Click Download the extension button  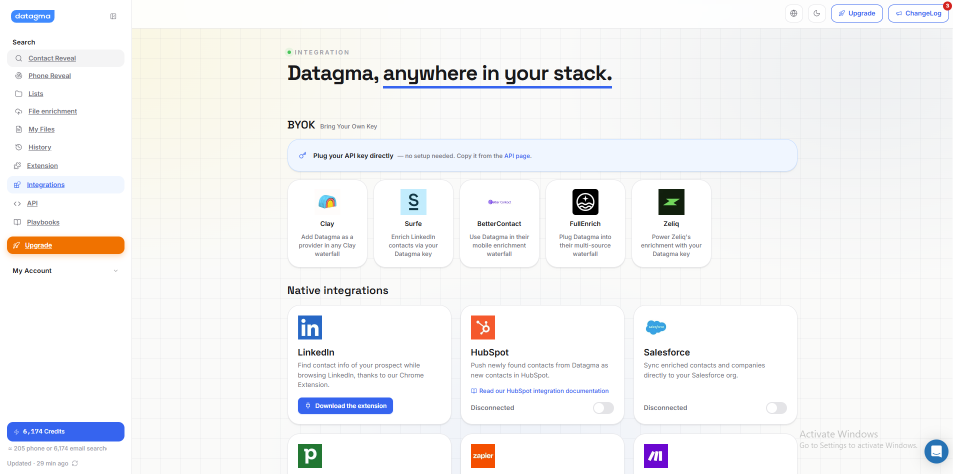pyautogui.click(x=345, y=406)
